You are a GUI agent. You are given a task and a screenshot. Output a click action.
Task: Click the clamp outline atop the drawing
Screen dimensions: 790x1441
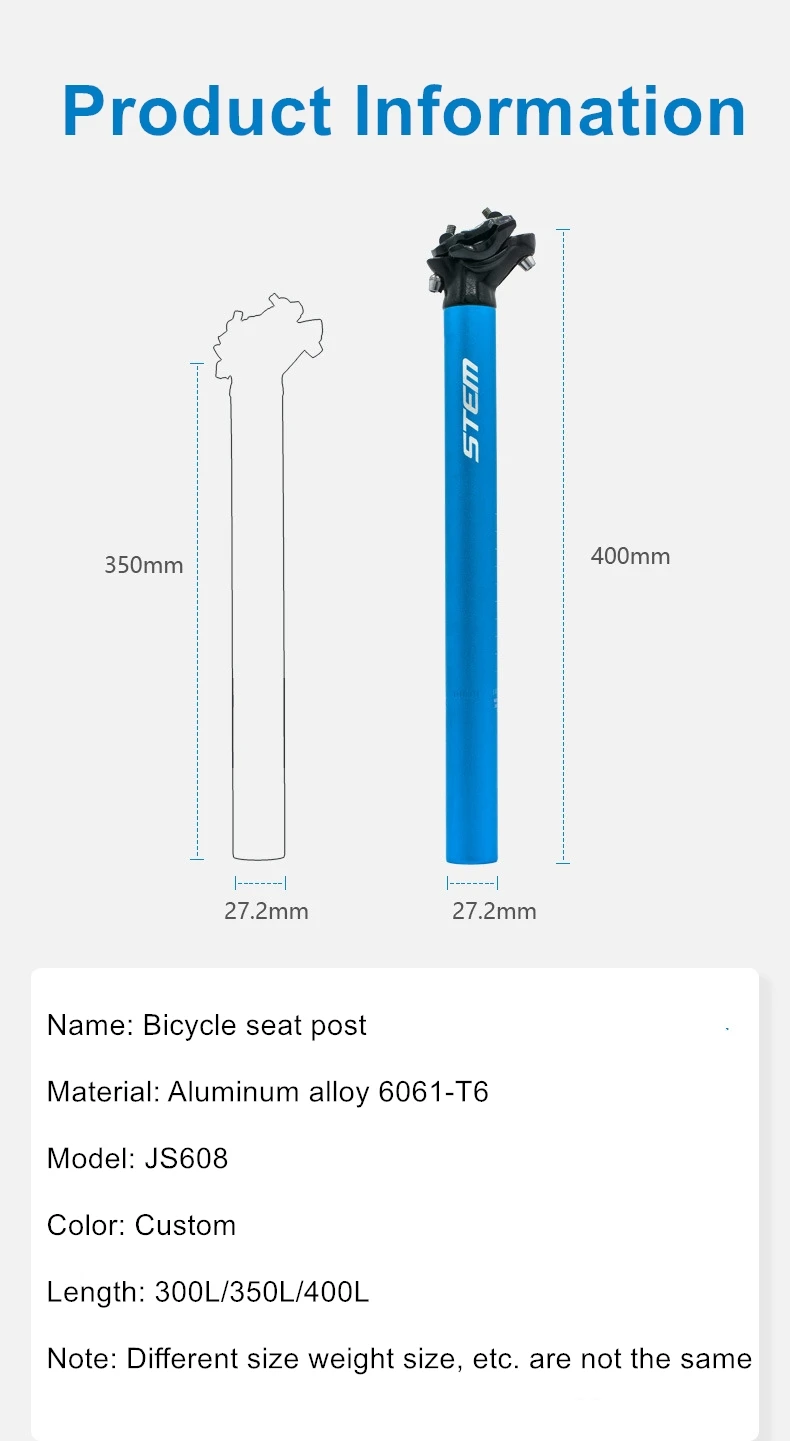tap(268, 335)
